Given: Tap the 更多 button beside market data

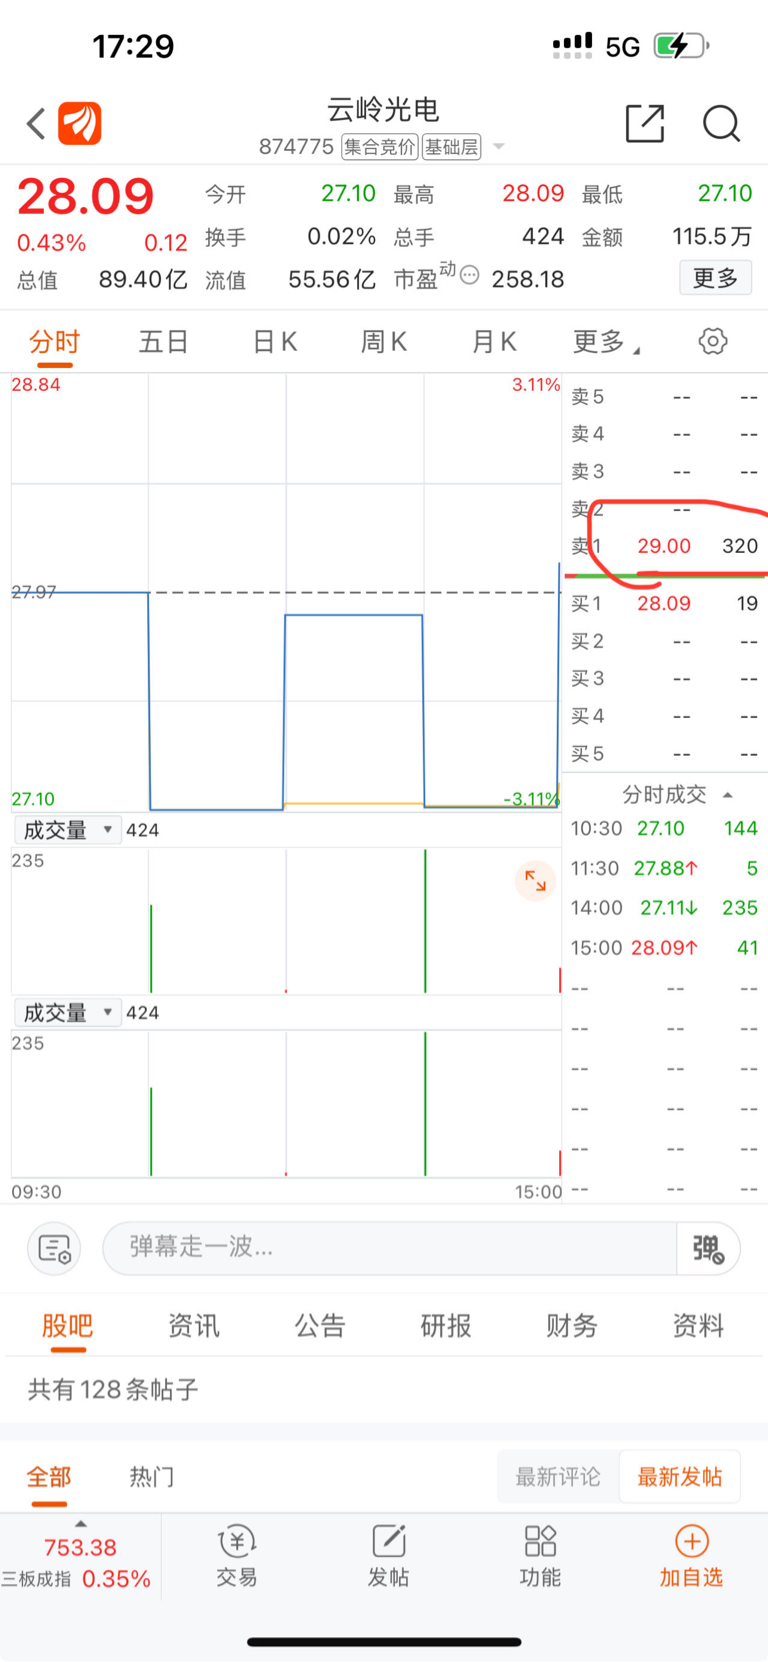Looking at the screenshot, I should pyautogui.click(x=716, y=278).
